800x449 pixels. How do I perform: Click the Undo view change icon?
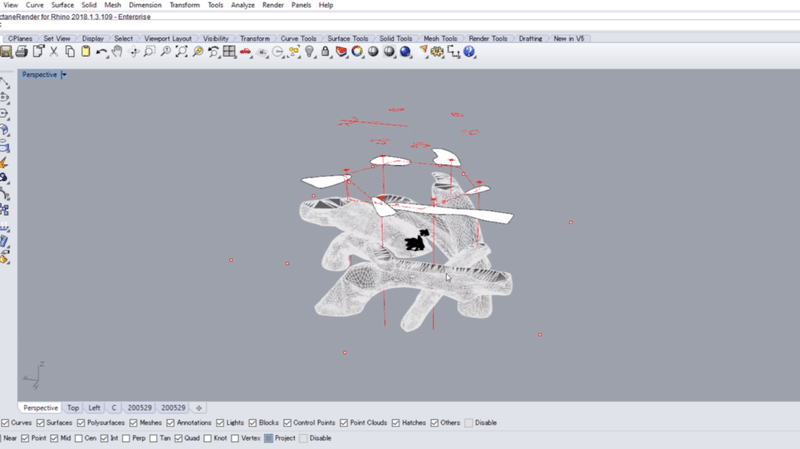[x=213, y=52]
